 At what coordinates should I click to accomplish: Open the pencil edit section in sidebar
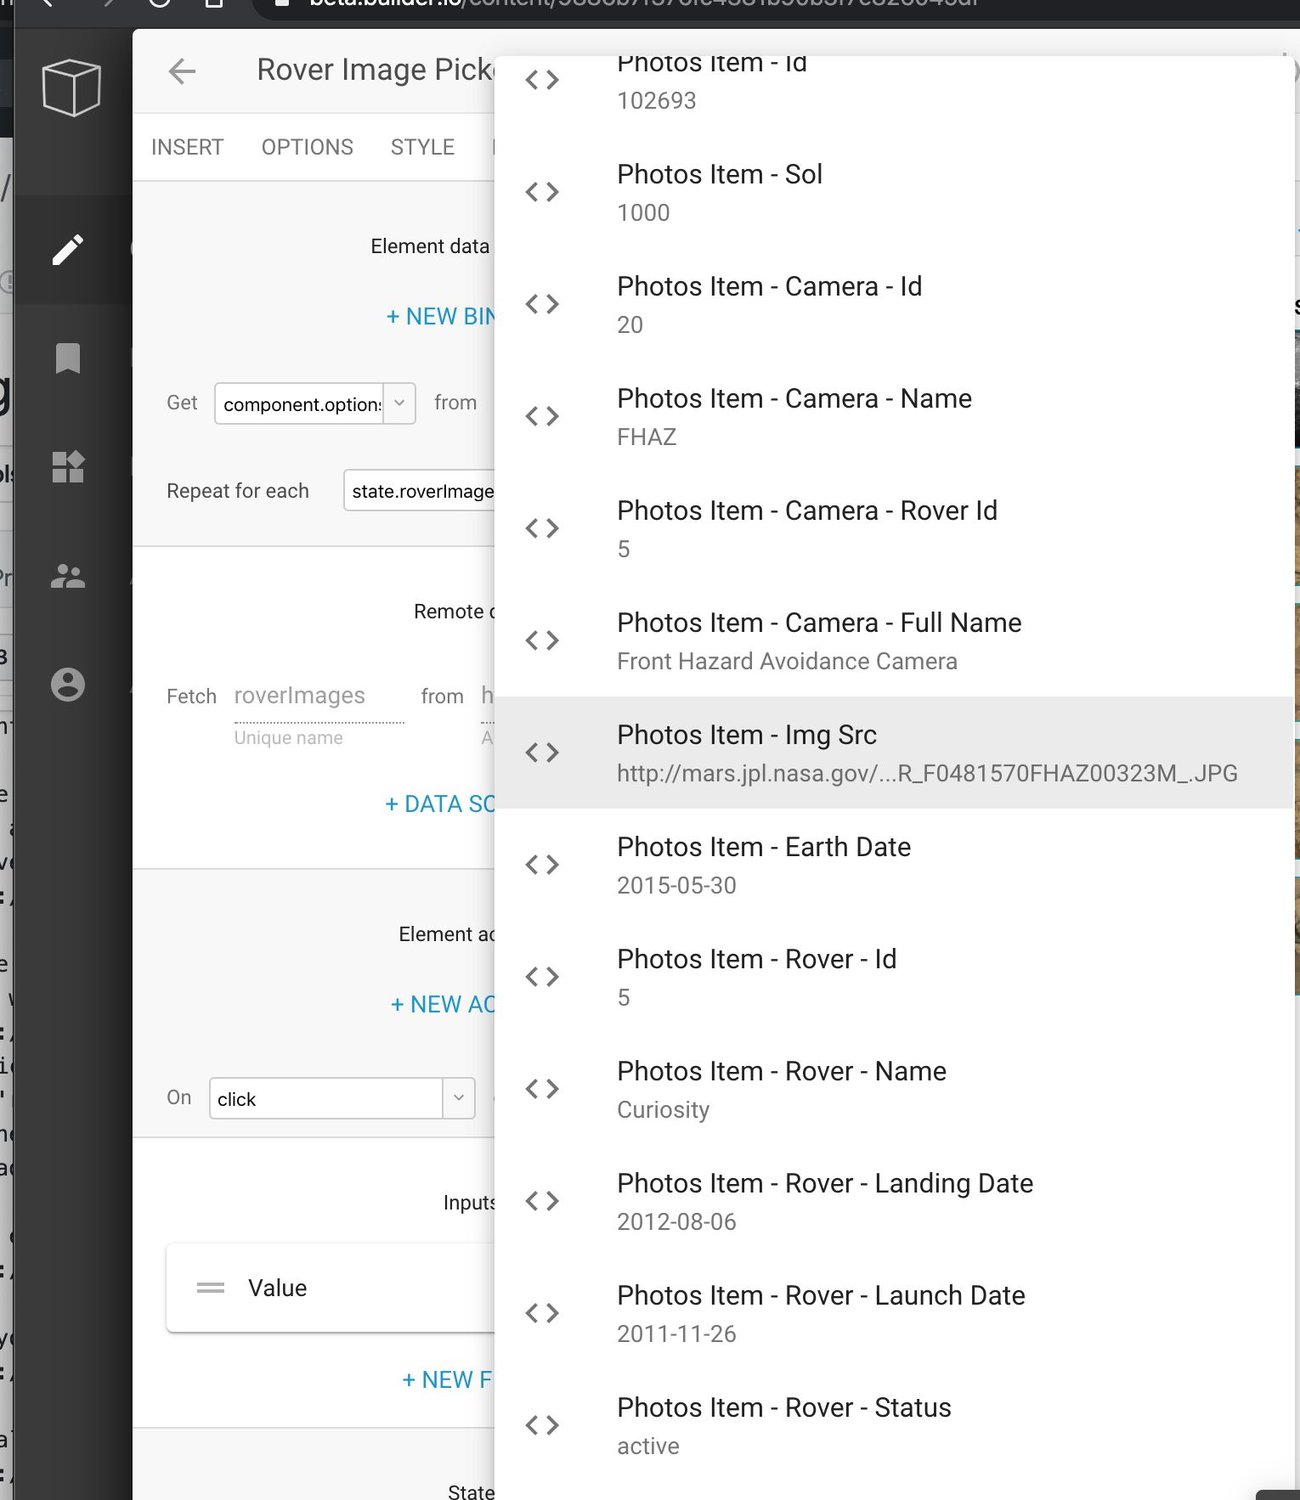click(68, 250)
